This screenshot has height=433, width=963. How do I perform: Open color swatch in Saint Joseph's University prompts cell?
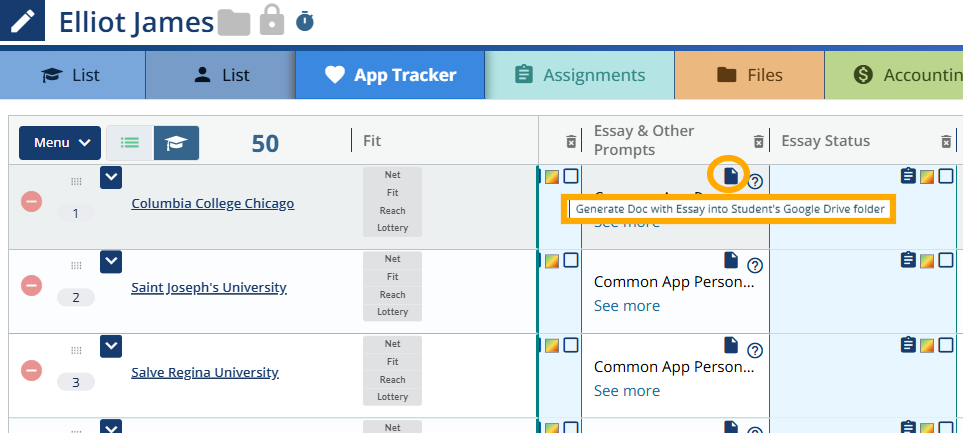pyautogui.click(x=552, y=261)
